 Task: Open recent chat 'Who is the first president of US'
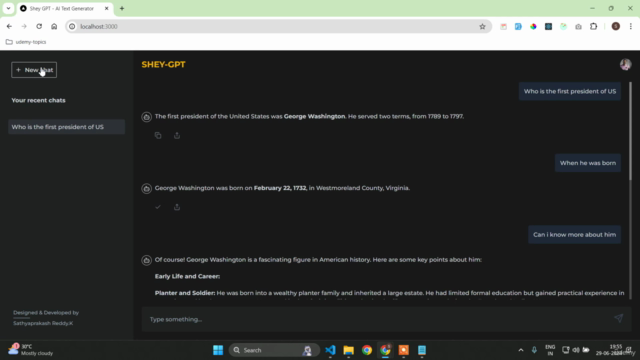67,127
